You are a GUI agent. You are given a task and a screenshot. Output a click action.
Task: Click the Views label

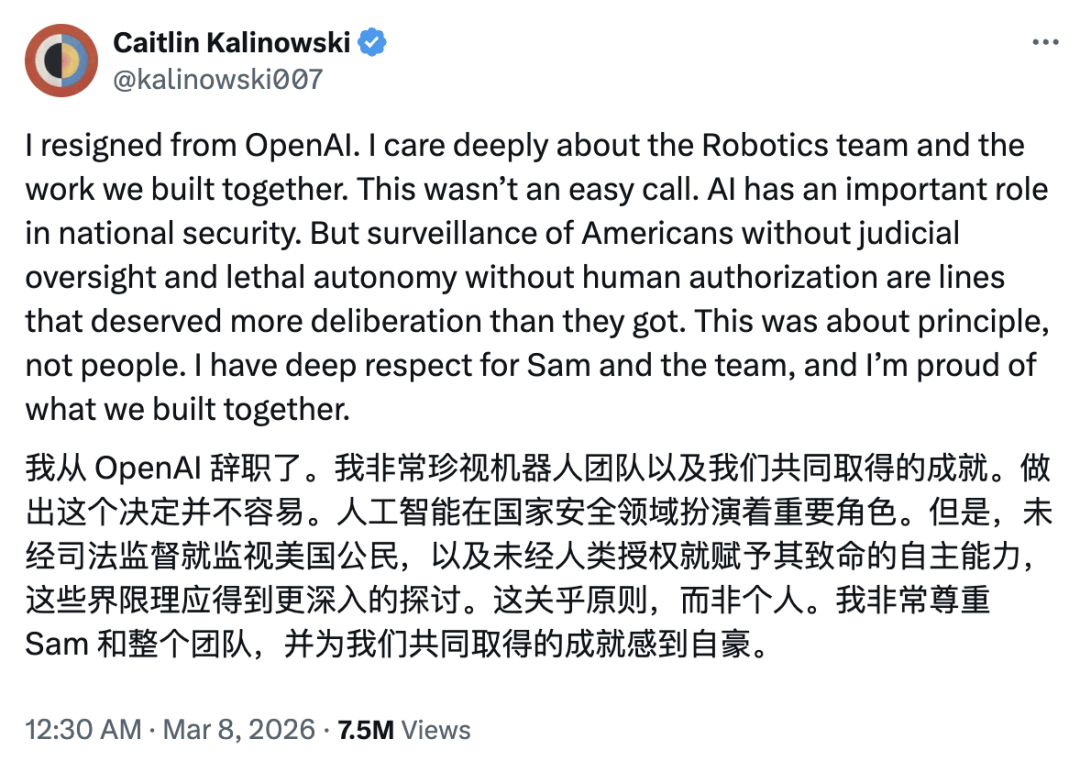coord(437,729)
